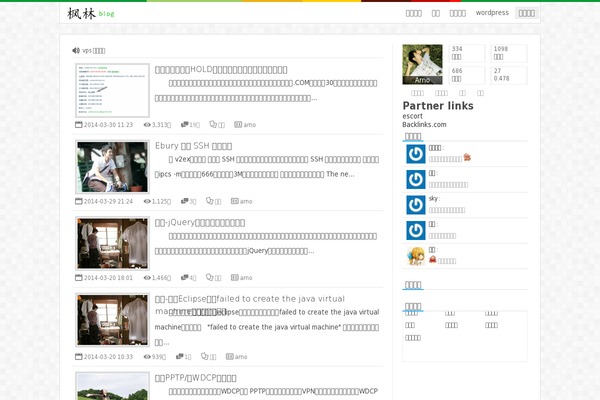Click the green landscape thumbnail of PPTP post
This screenshot has height=400, width=600.
tap(112, 386)
